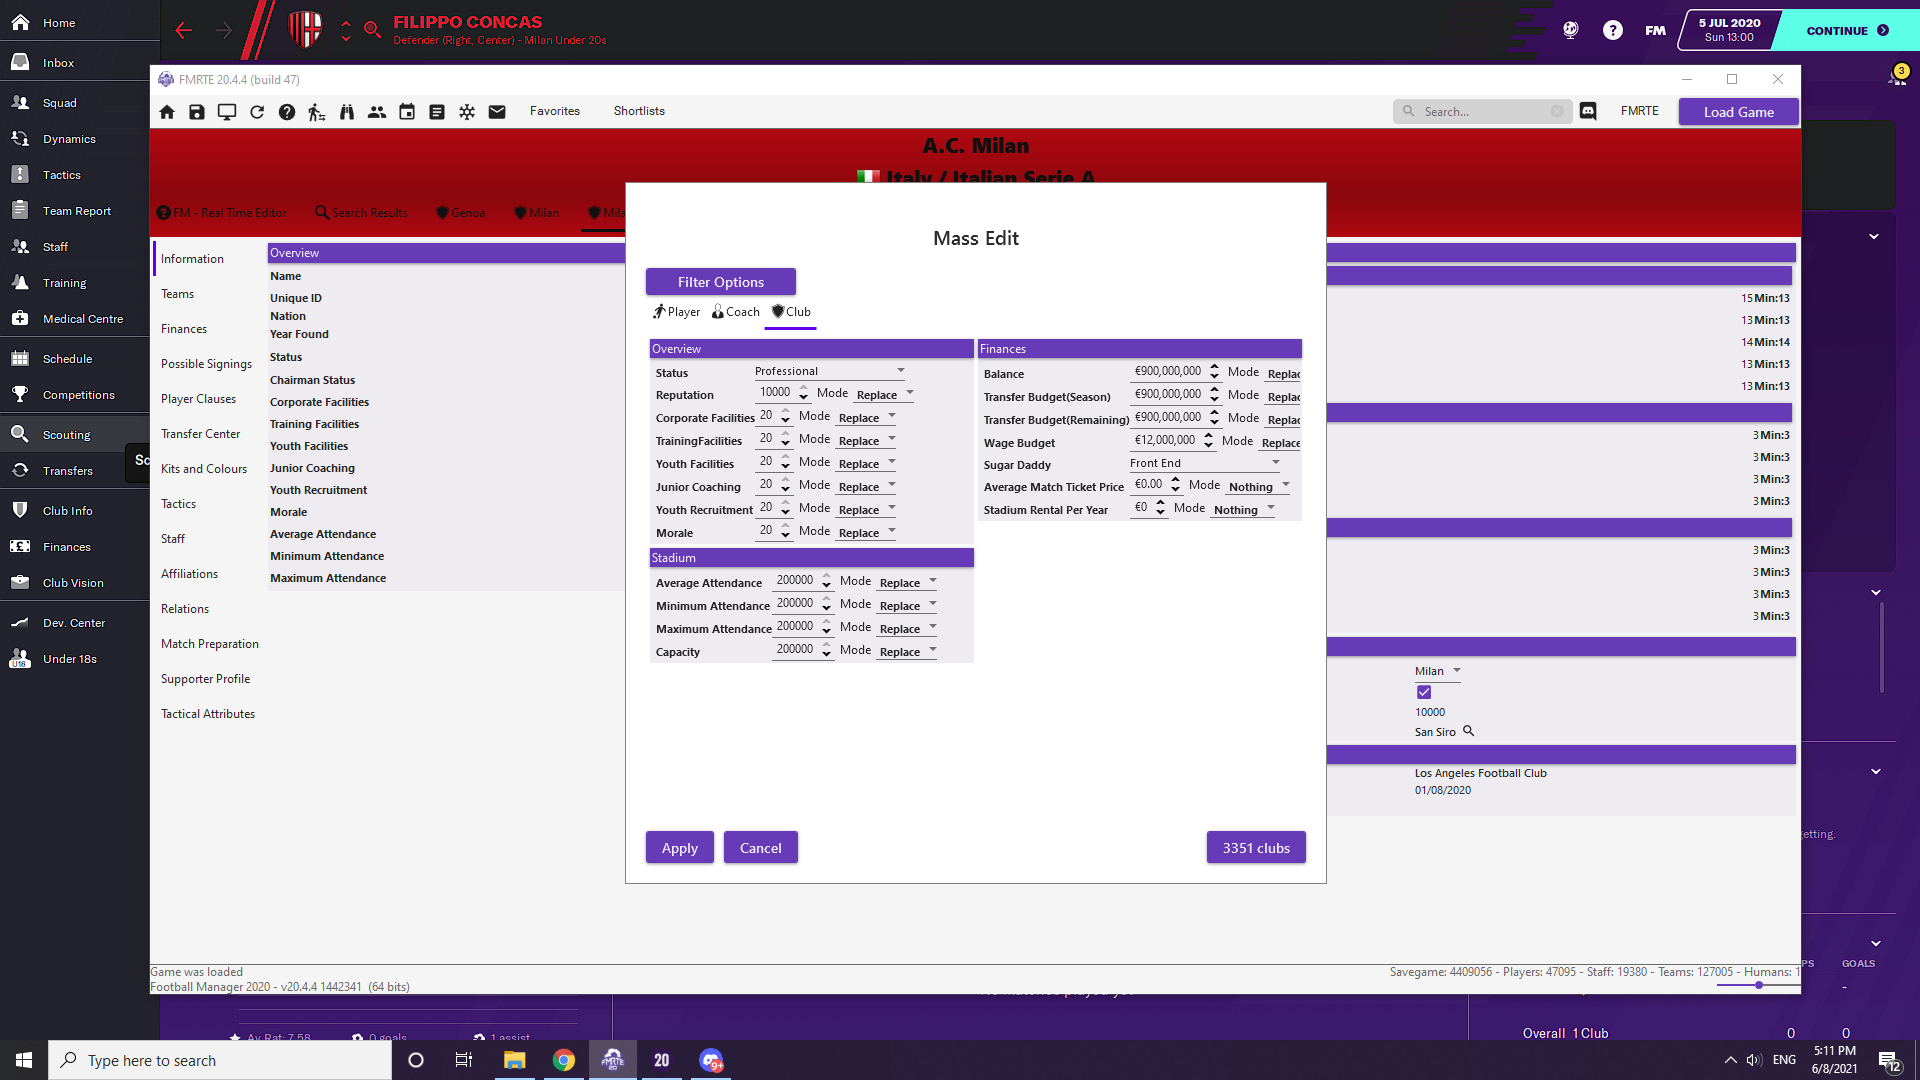Click the Filter Options button

pyautogui.click(x=720, y=282)
